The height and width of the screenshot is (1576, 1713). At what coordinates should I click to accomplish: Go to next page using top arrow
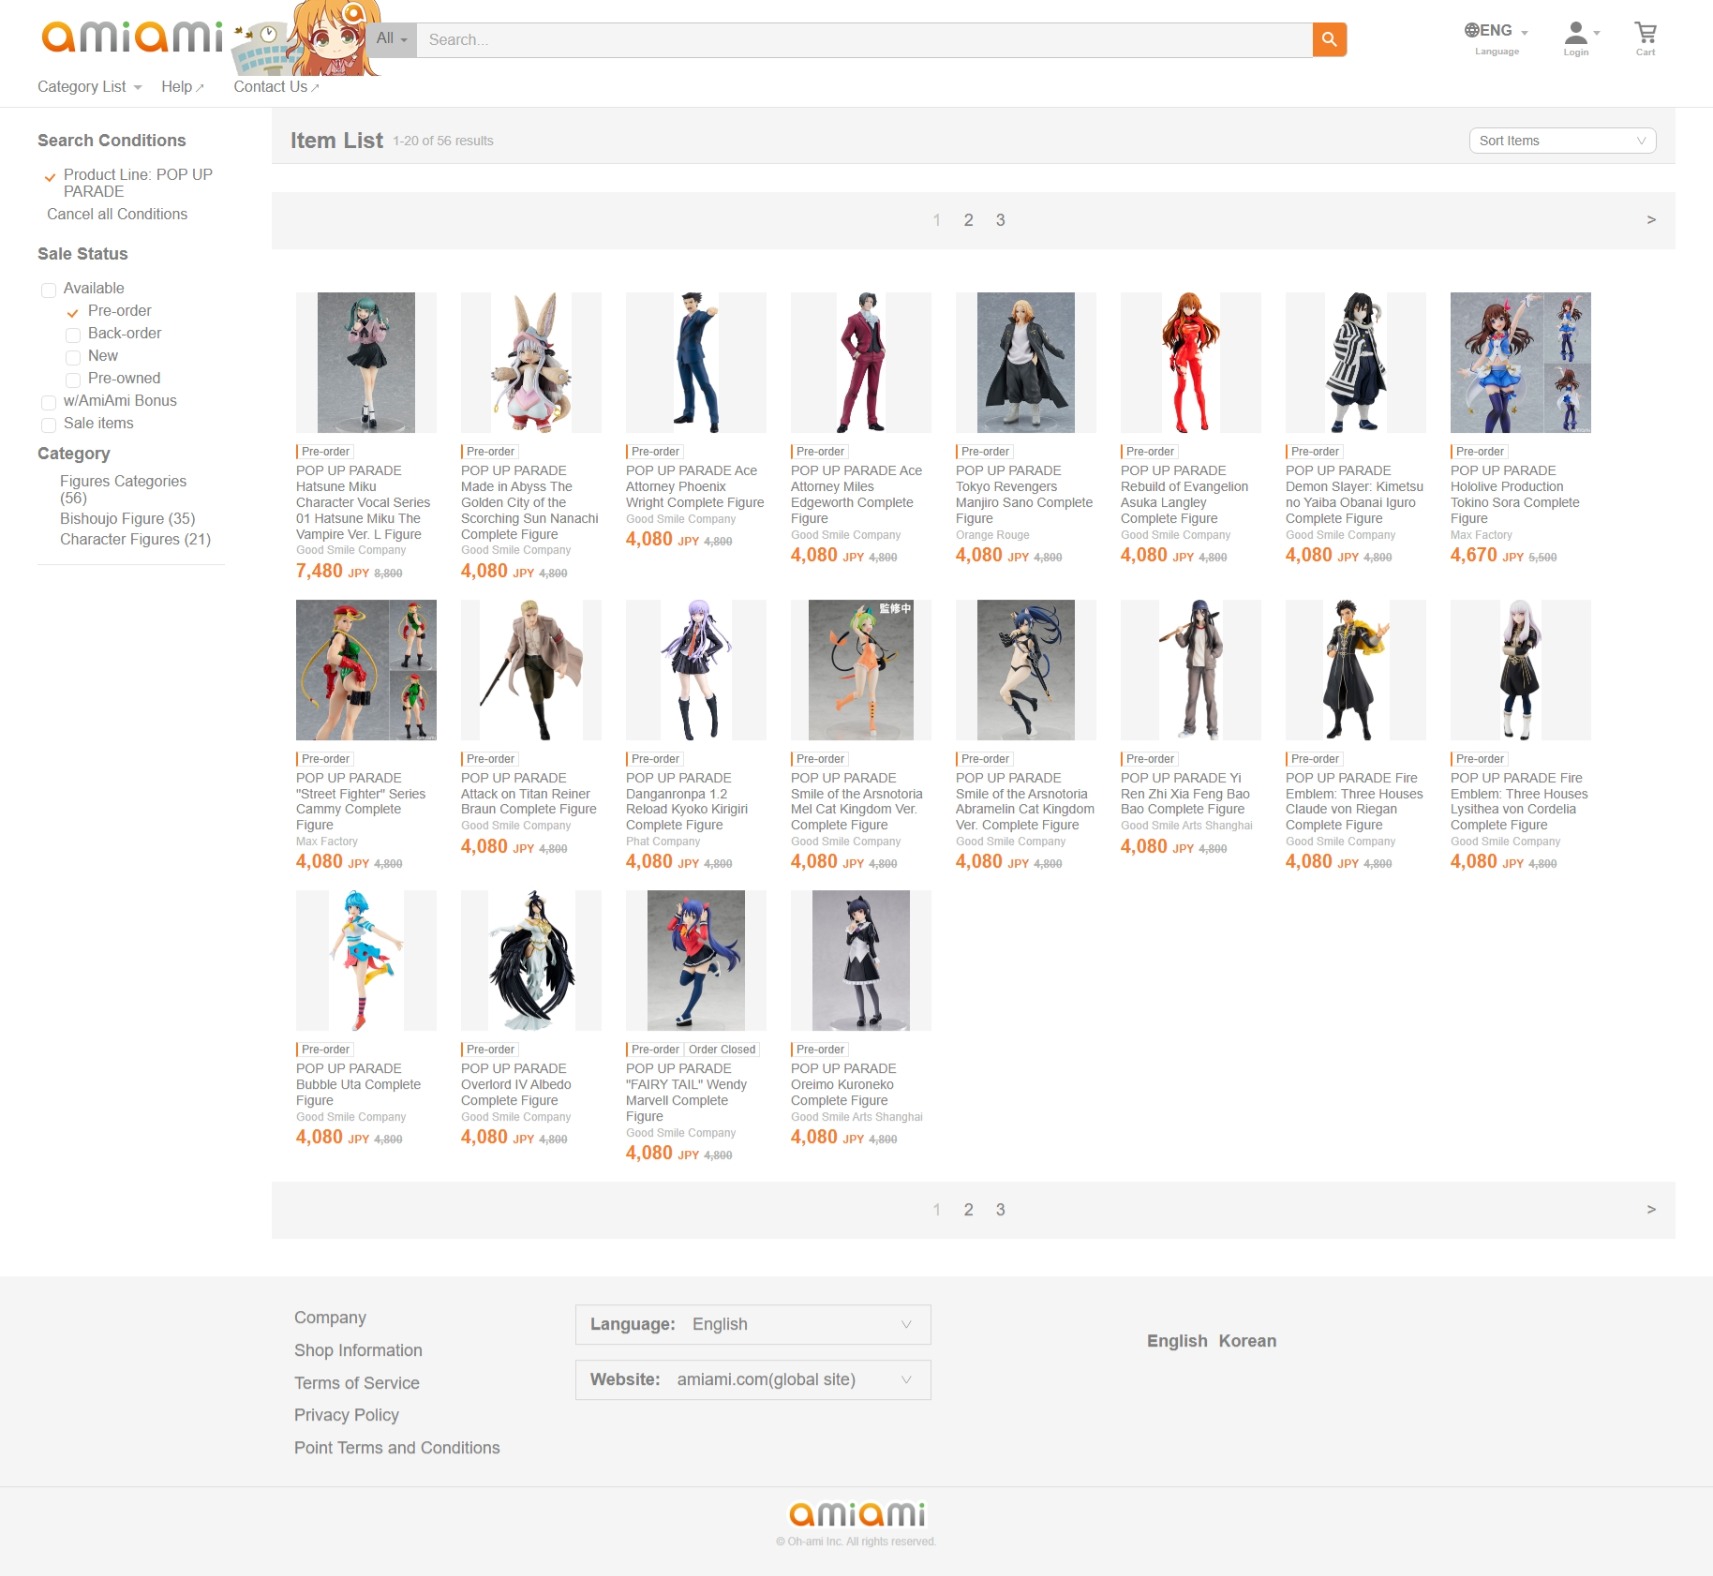tap(1651, 220)
